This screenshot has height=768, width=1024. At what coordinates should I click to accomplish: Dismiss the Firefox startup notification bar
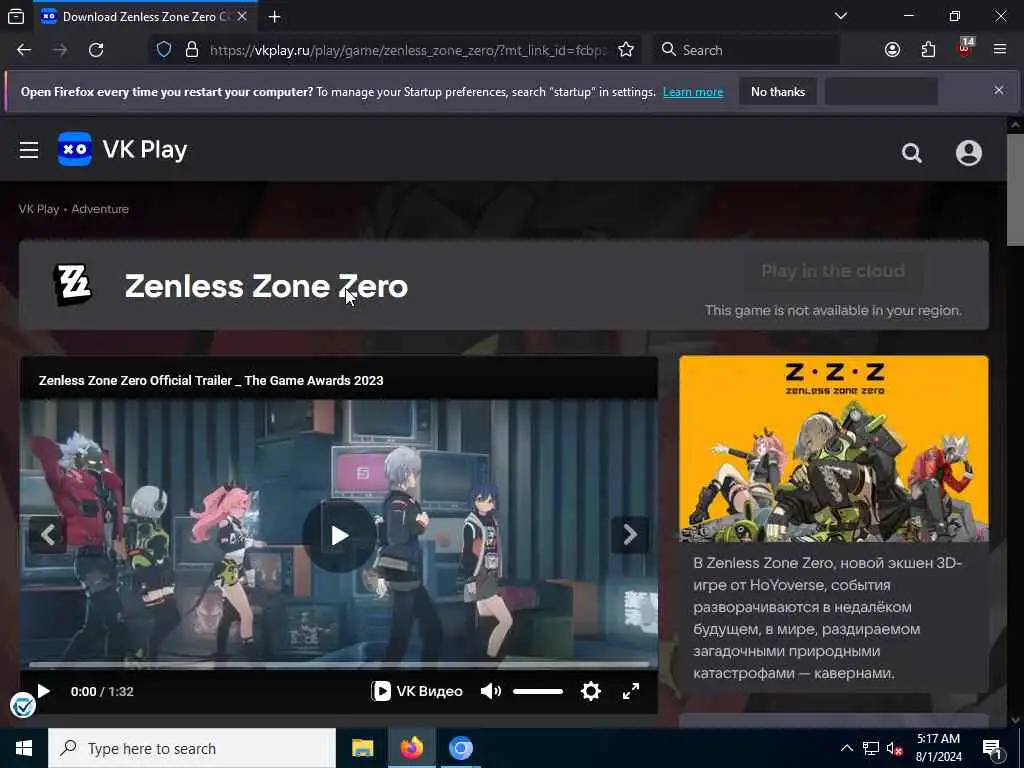[999, 90]
